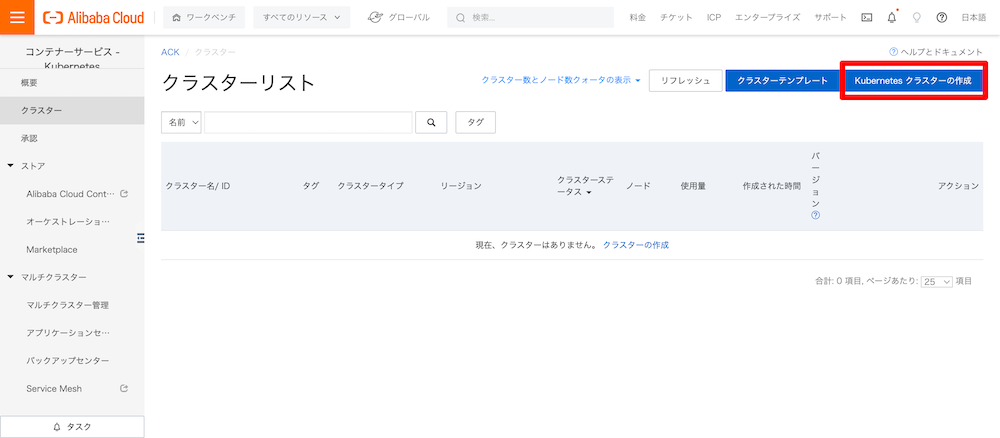Collapse the sidebar with the handle icon
Image resolution: width=1000 pixels, height=438 pixels.
(140, 237)
